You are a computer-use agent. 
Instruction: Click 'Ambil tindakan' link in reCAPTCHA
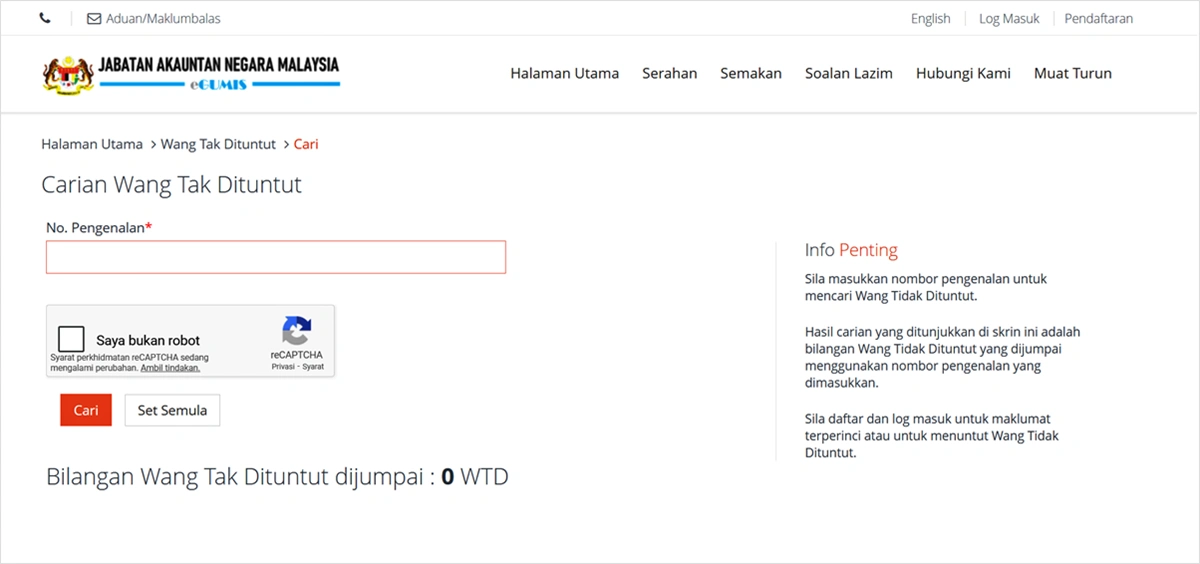click(170, 367)
